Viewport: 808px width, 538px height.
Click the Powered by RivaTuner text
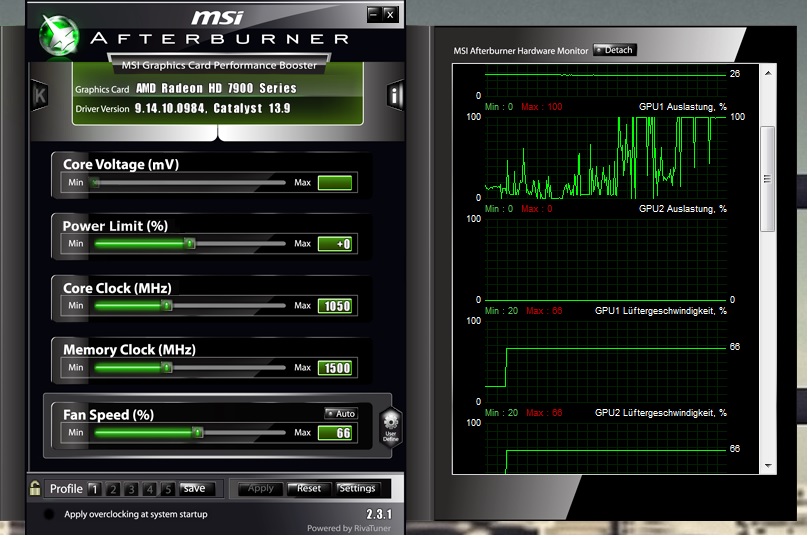[x=349, y=528]
